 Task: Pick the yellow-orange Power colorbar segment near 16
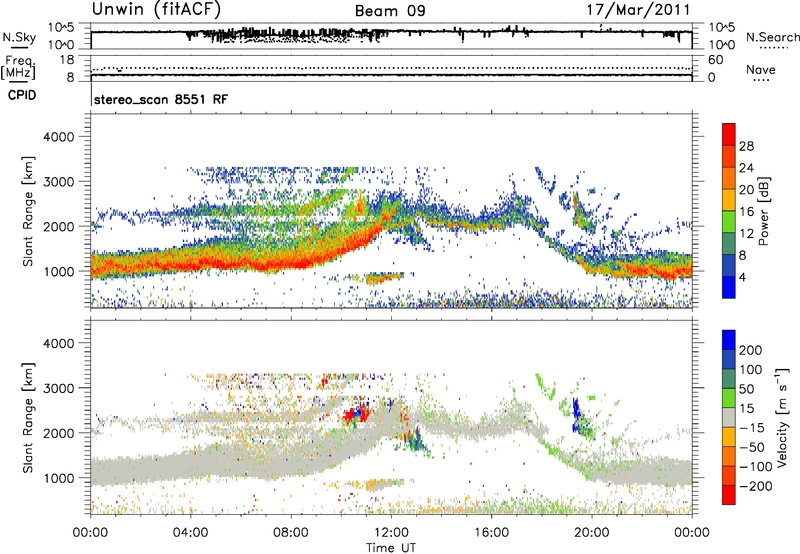729,199
